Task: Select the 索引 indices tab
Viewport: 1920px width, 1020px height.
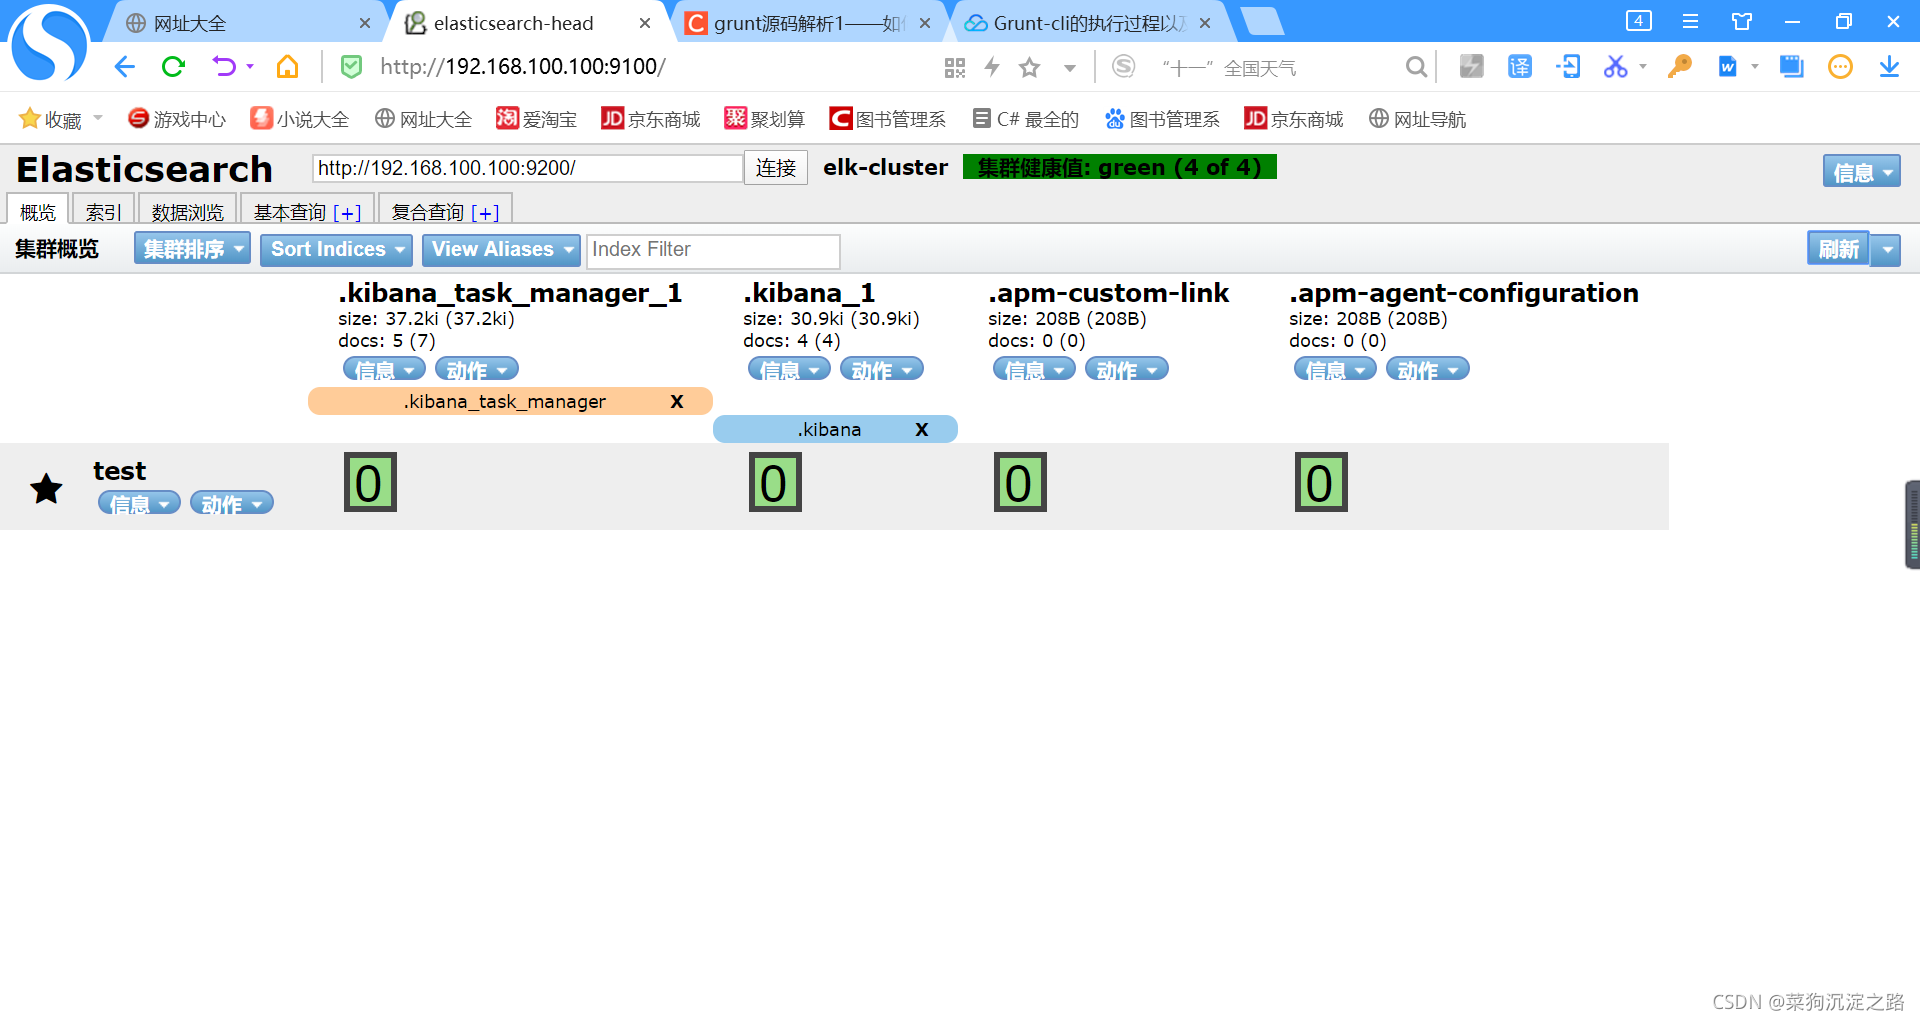Action: (x=104, y=210)
